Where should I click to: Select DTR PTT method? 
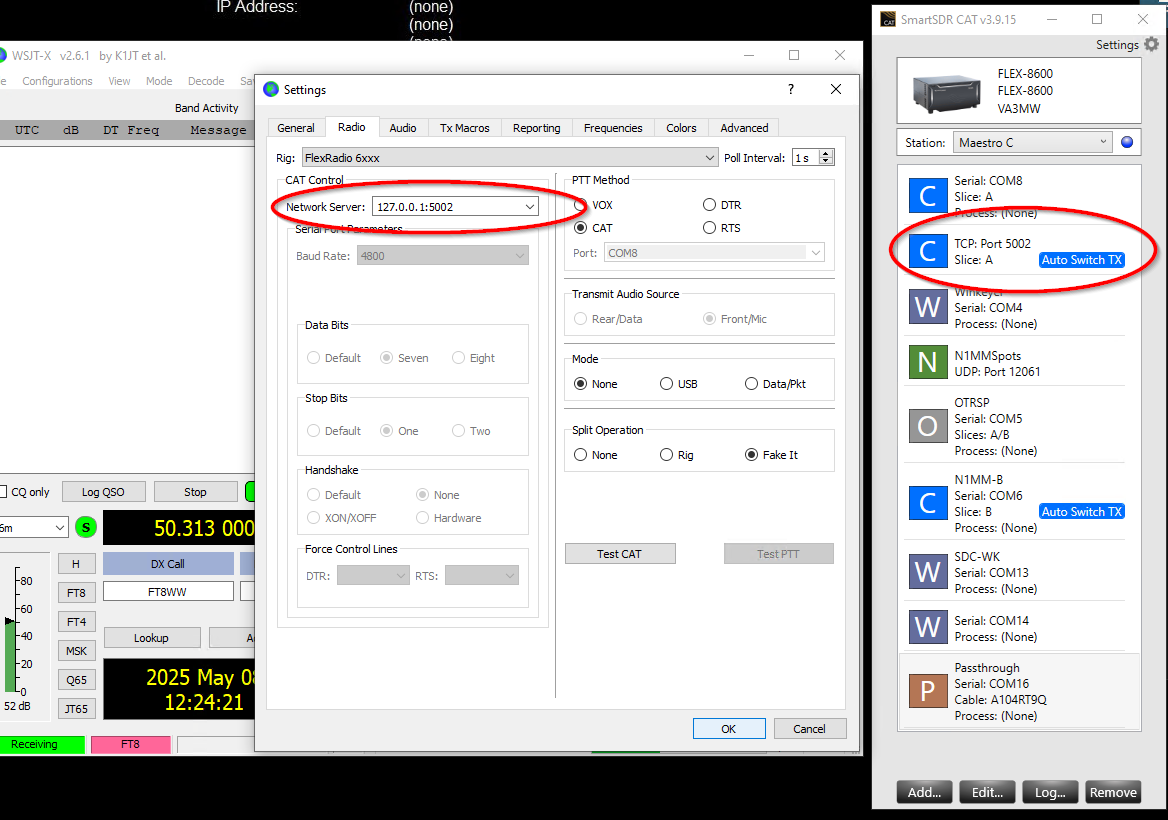click(x=709, y=205)
